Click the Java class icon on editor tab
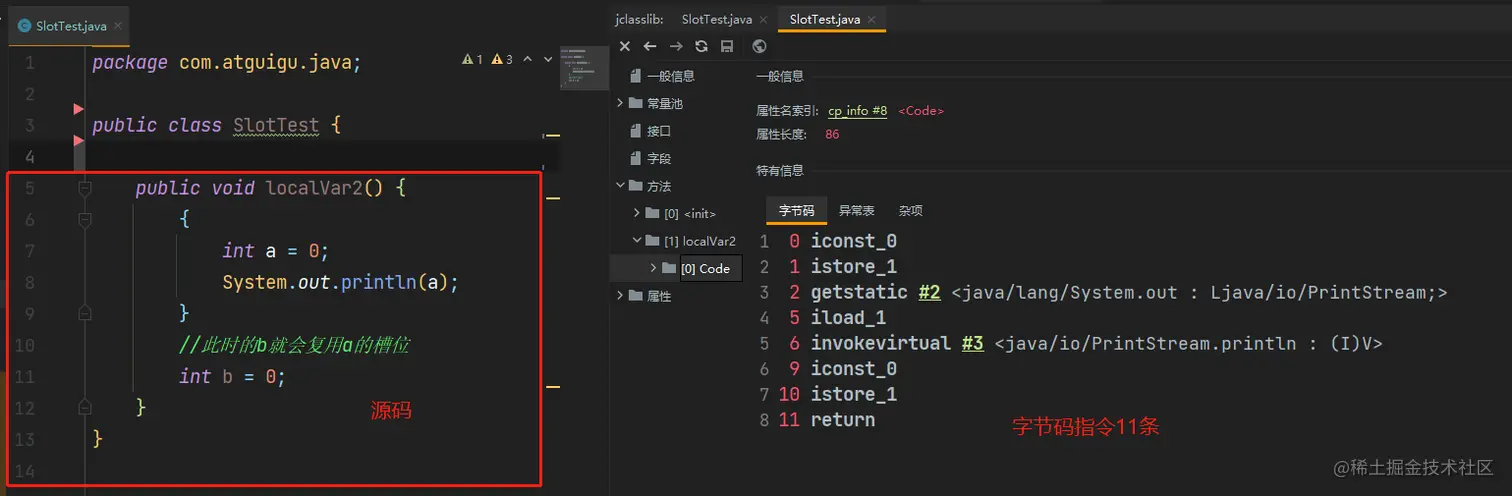 (25, 26)
